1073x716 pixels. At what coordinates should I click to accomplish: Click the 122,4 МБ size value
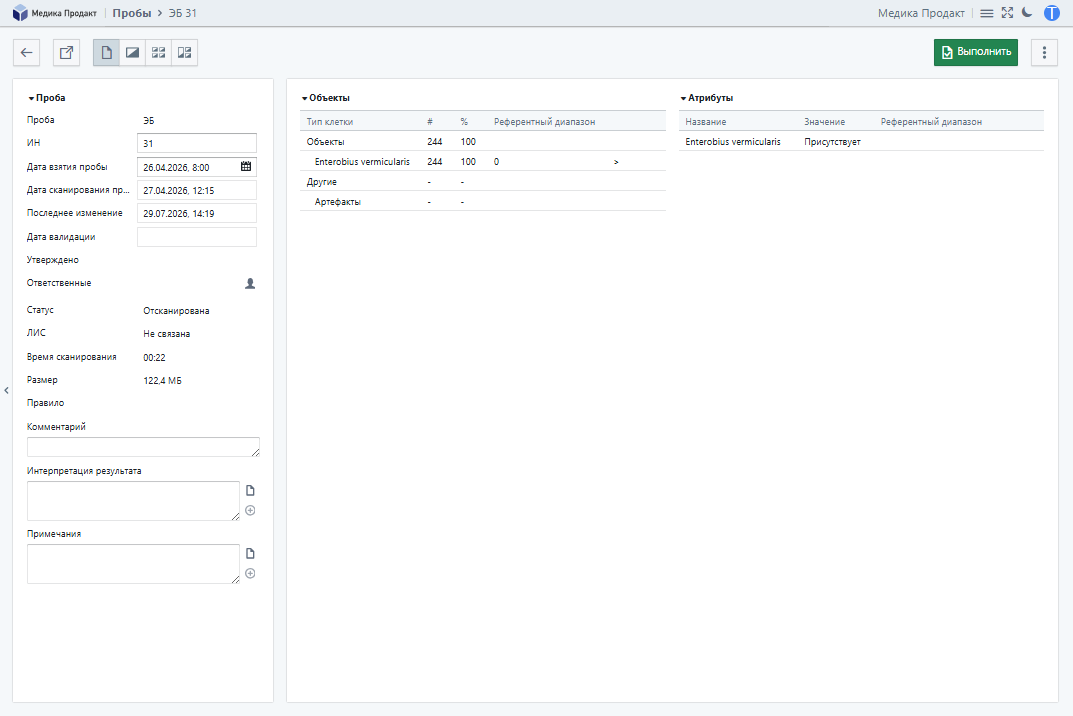162,381
